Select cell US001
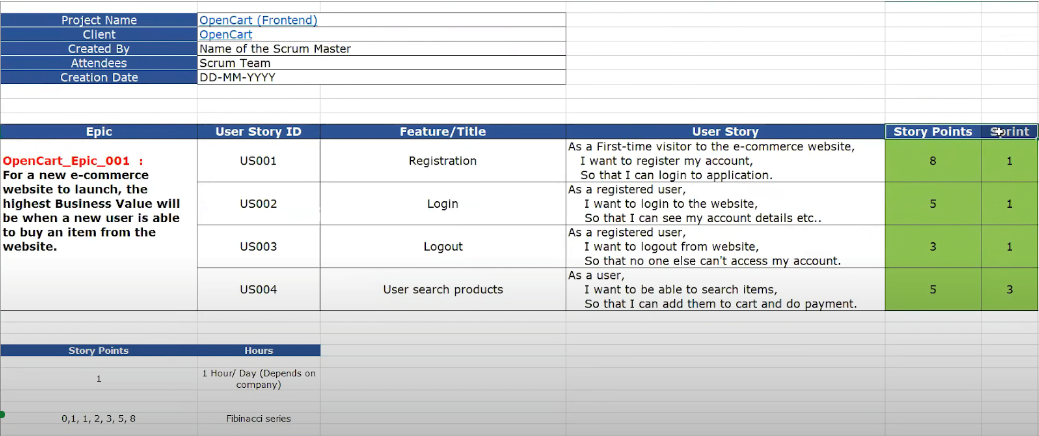The height and width of the screenshot is (436, 1039). (258, 161)
